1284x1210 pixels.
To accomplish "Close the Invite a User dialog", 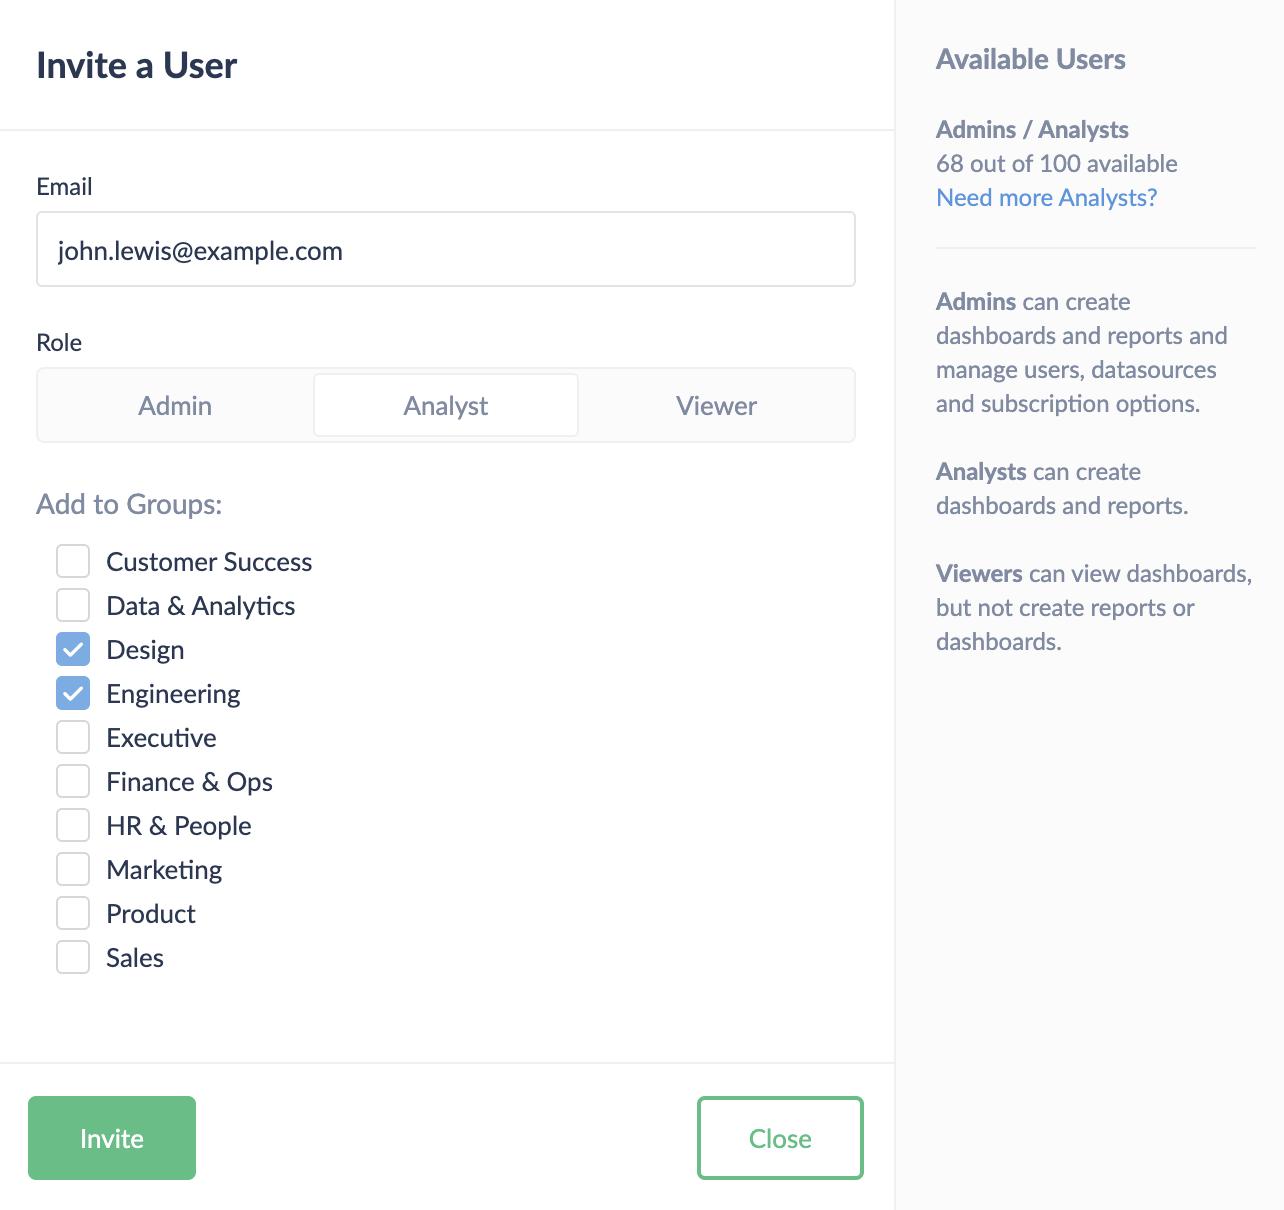I will pyautogui.click(x=780, y=1138).
